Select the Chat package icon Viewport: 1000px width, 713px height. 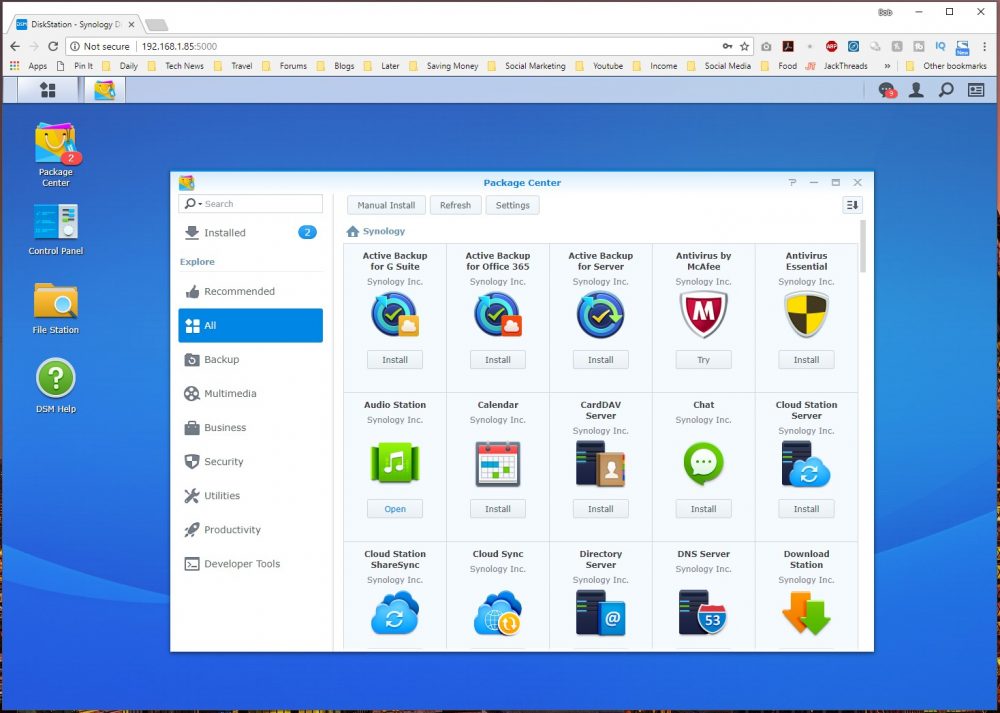click(703, 464)
